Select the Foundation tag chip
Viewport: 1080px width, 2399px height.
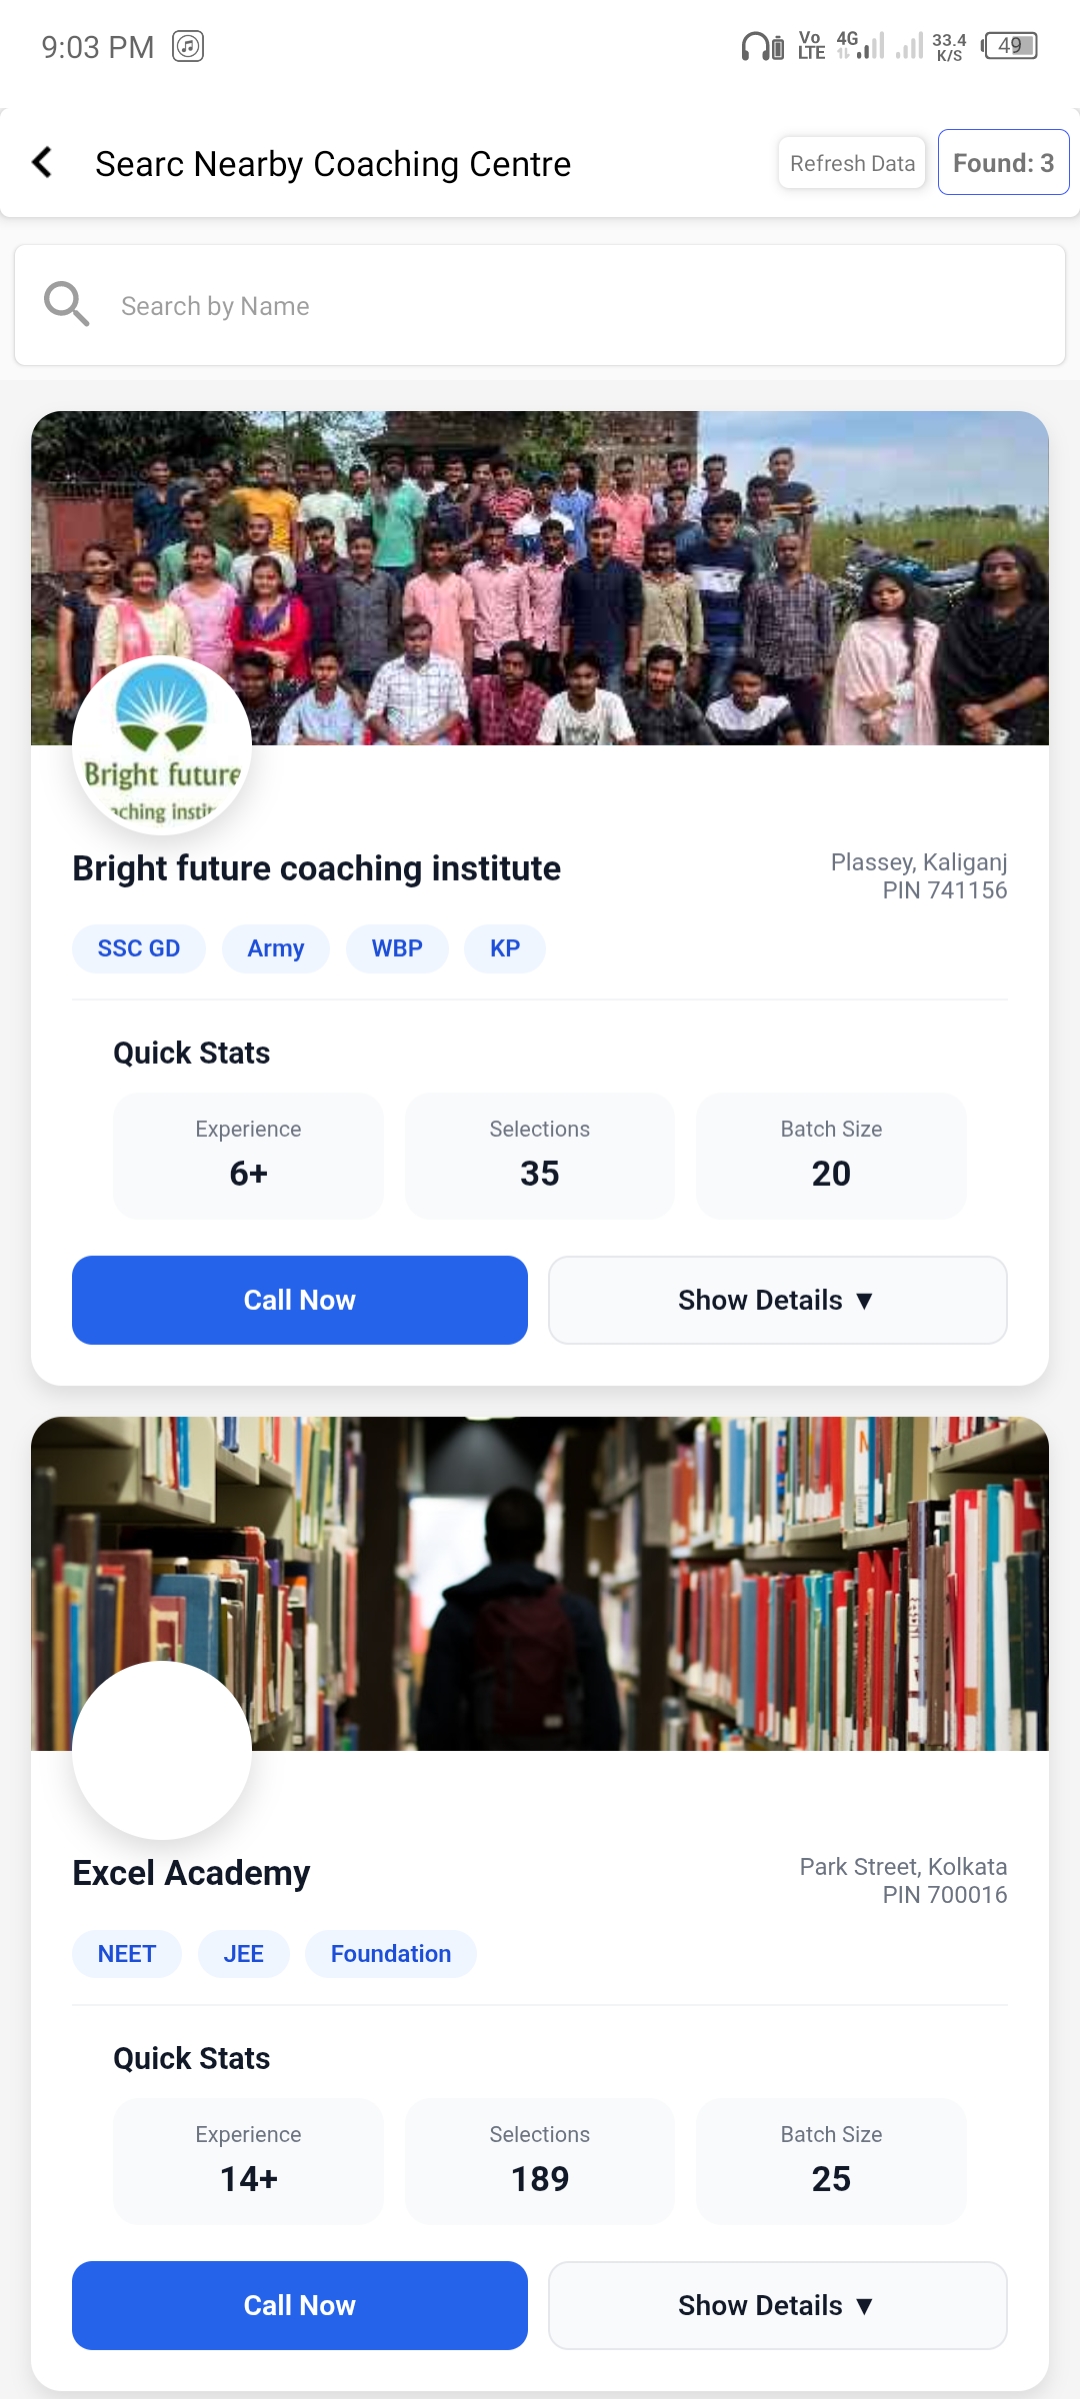(391, 1953)
